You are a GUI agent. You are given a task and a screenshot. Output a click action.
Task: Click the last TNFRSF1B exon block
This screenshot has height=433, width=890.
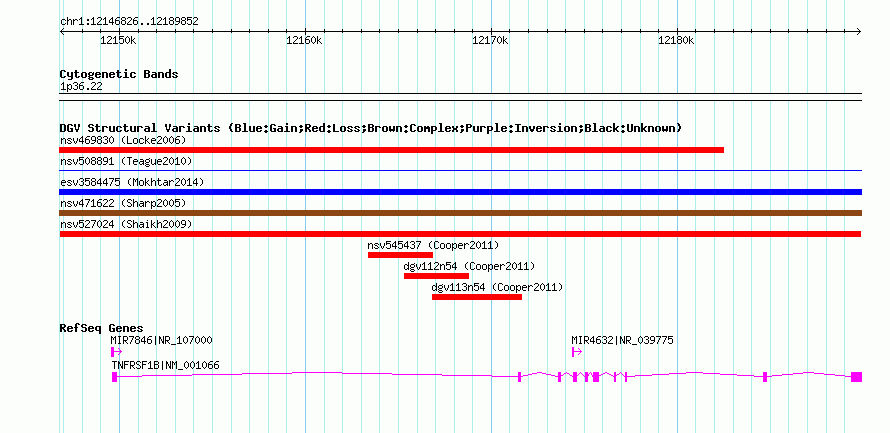[x=857, y=377]
